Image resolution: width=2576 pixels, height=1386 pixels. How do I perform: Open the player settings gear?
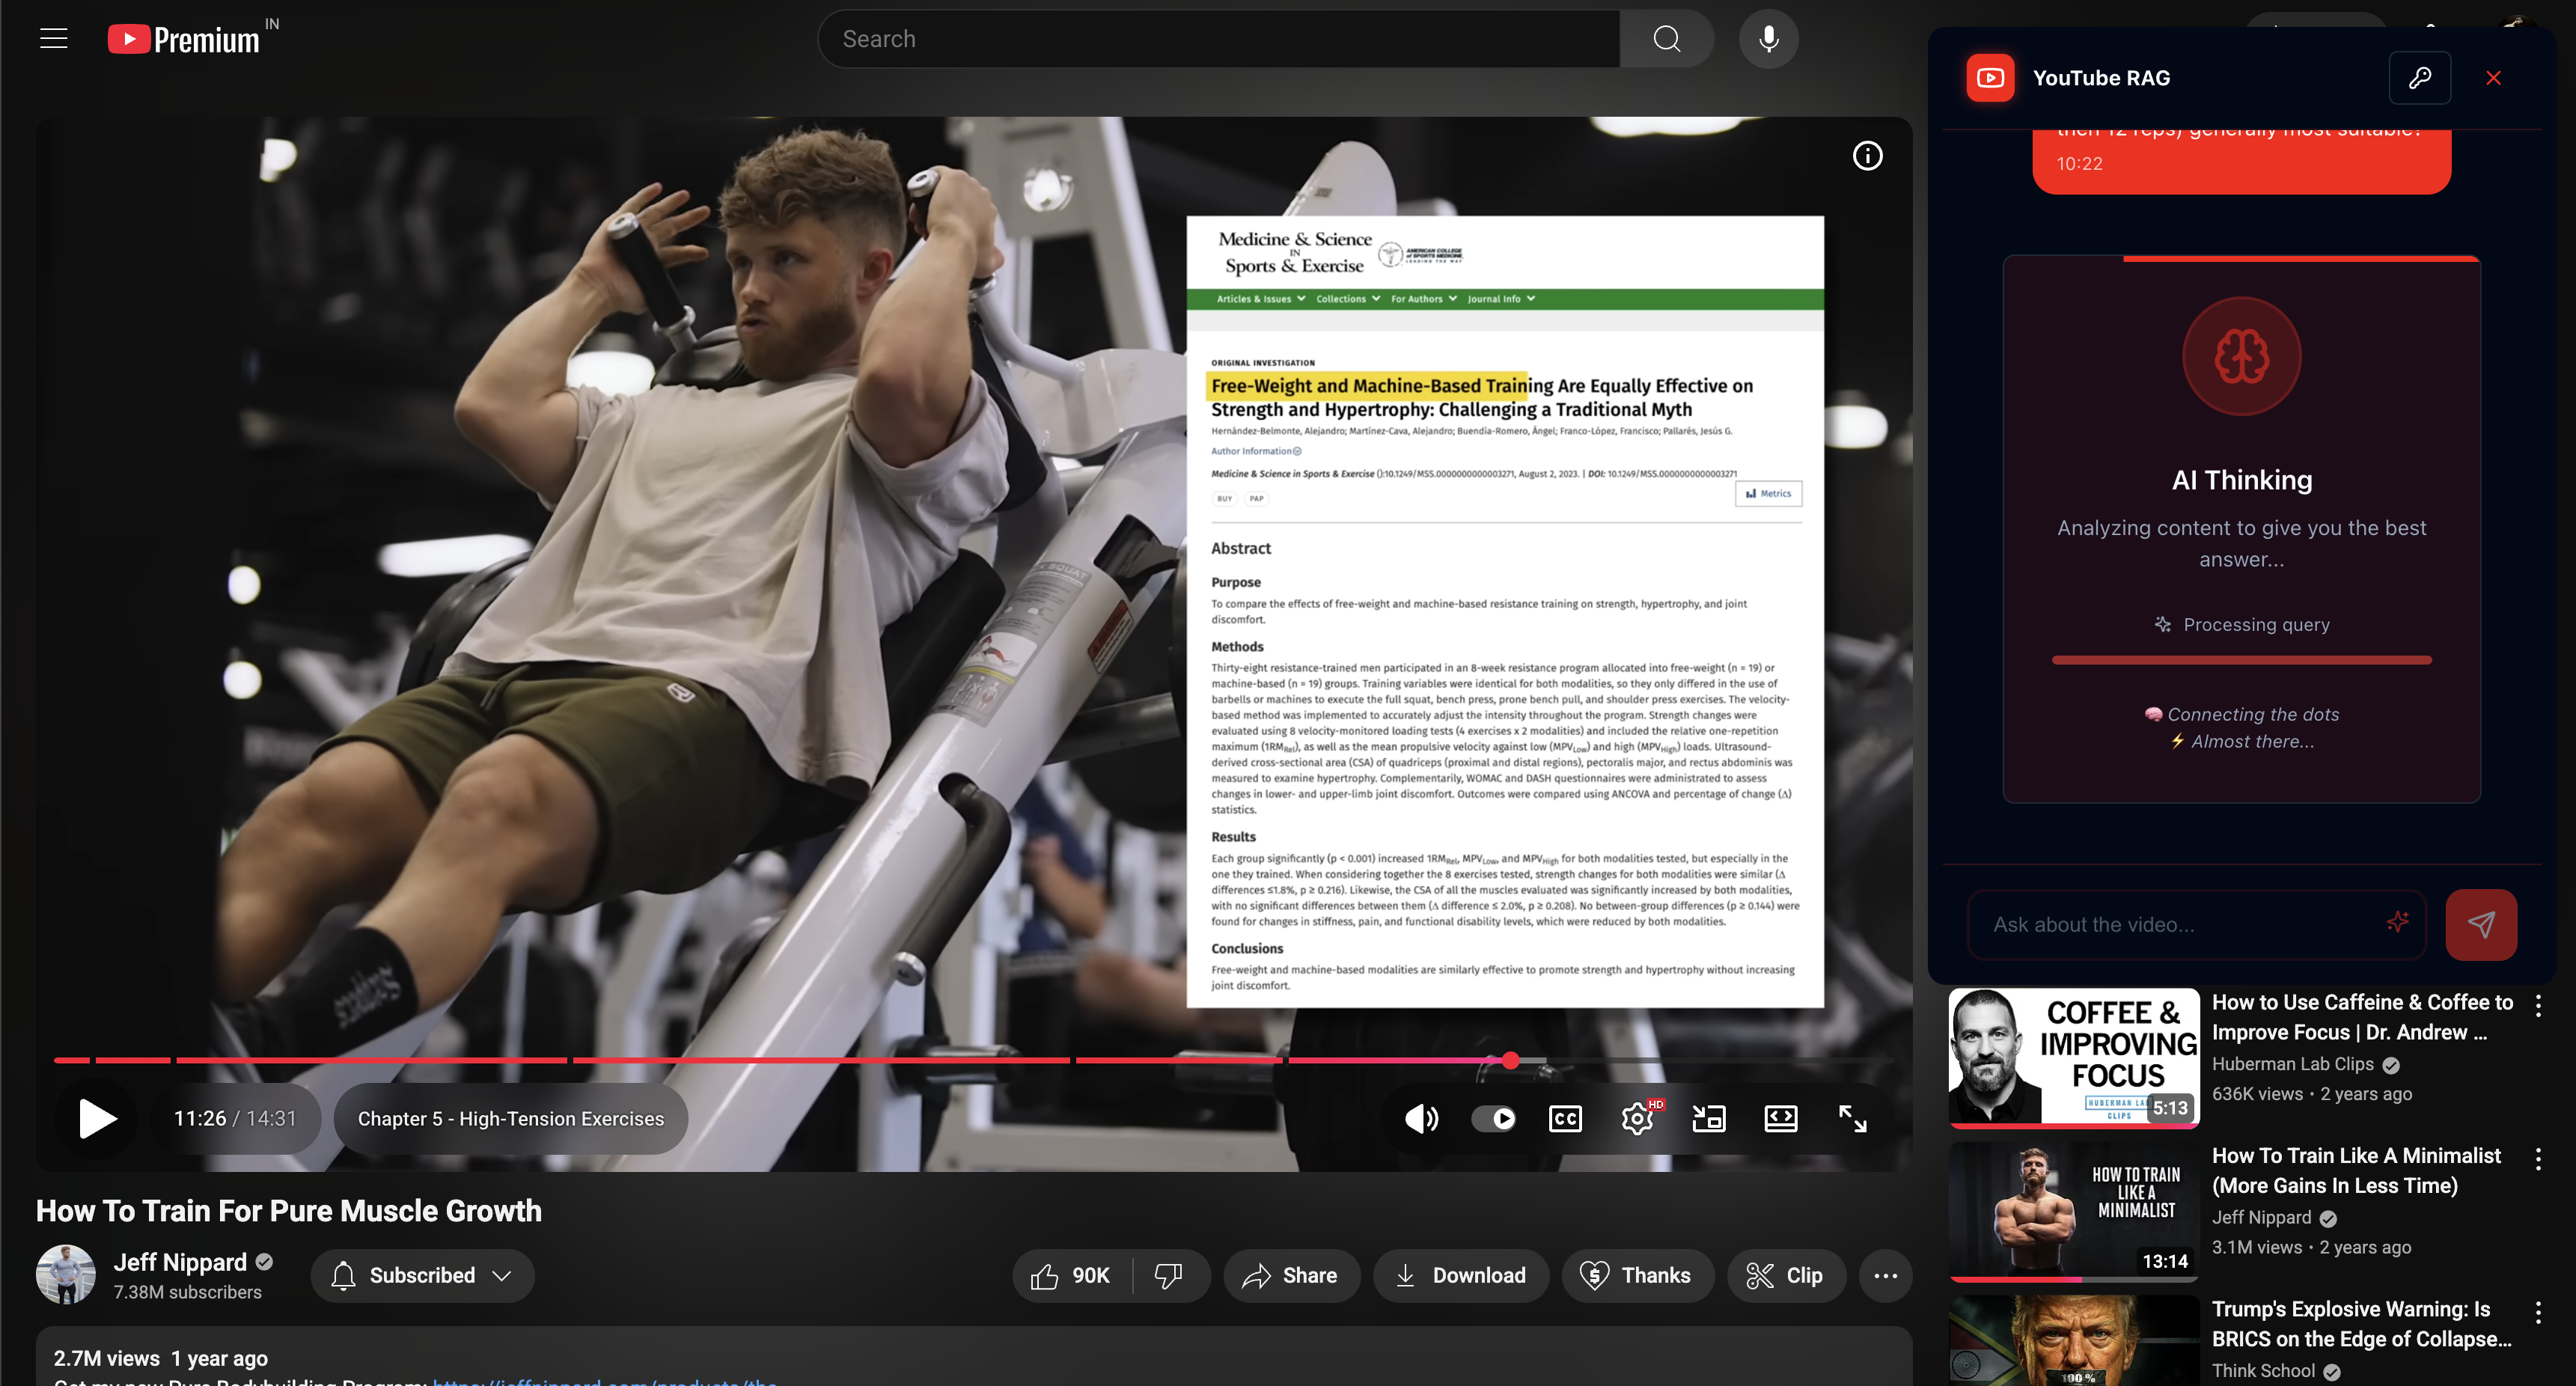(1637, 1119)
